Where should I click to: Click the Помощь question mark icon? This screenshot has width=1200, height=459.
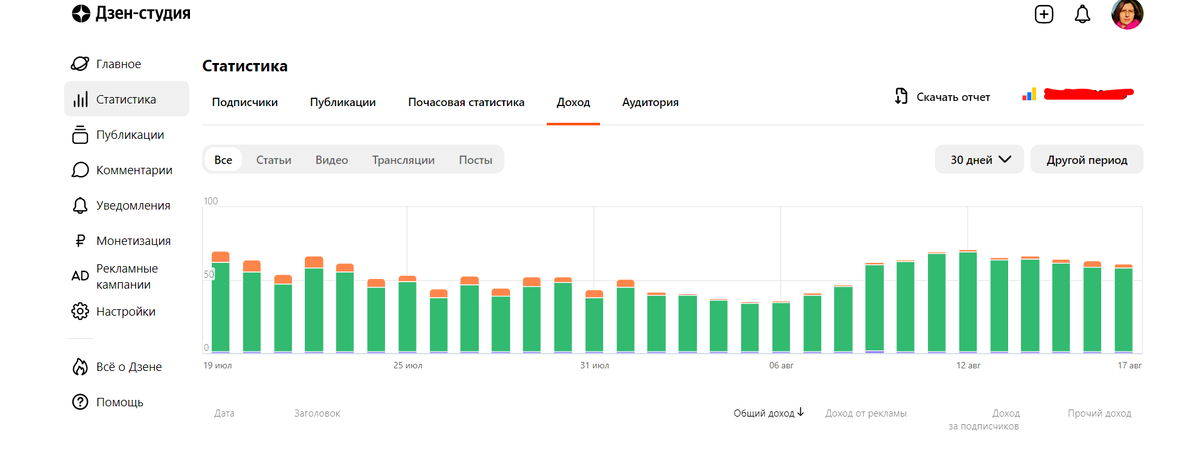pyautogui.click(x=81, y=402)
